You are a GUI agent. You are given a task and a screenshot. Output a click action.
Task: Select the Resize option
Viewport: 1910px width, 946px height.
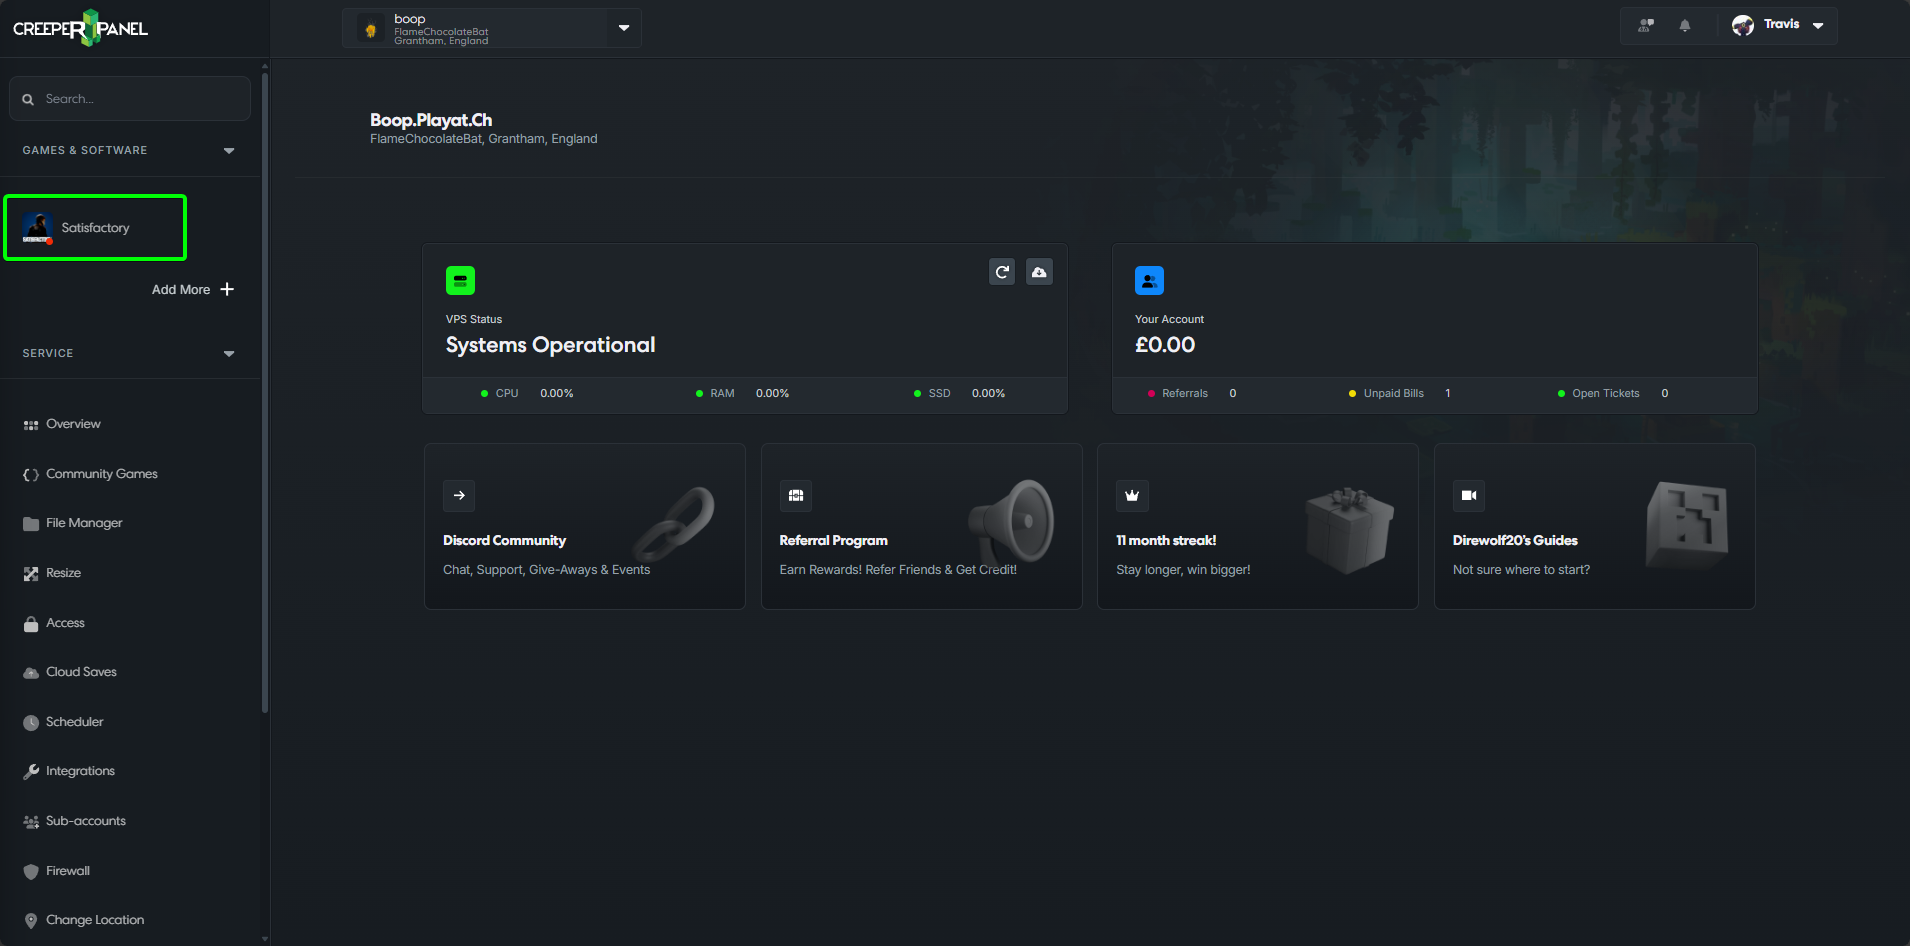(64, 572)
